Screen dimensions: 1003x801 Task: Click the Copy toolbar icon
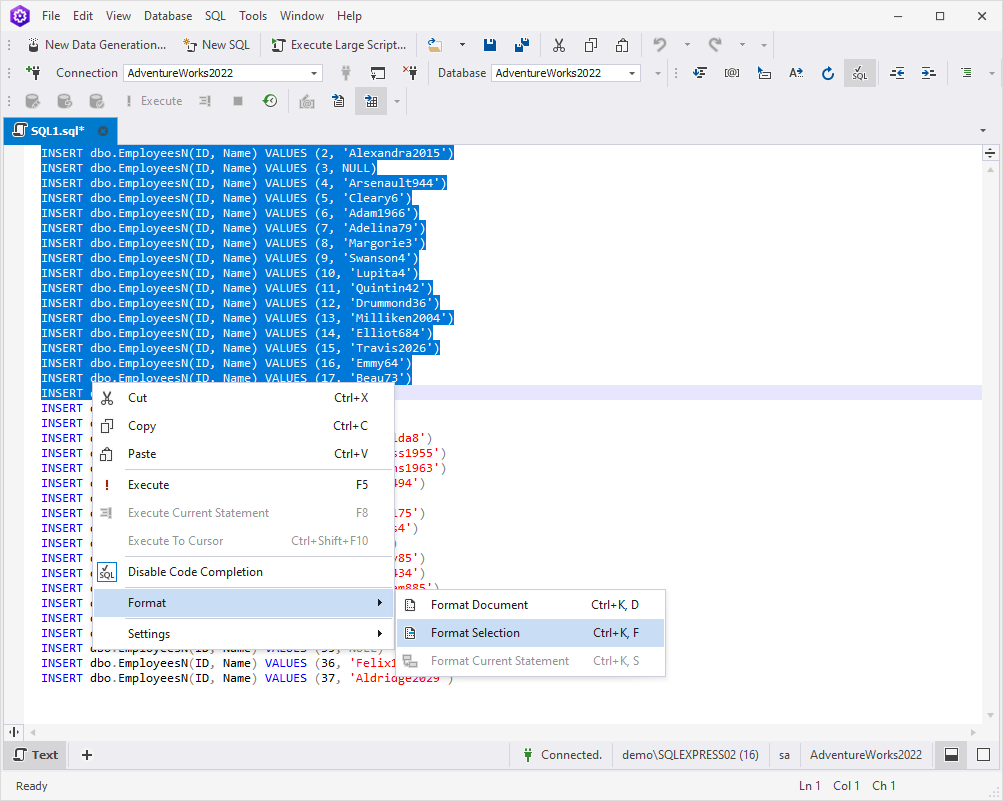coord(591,45)
